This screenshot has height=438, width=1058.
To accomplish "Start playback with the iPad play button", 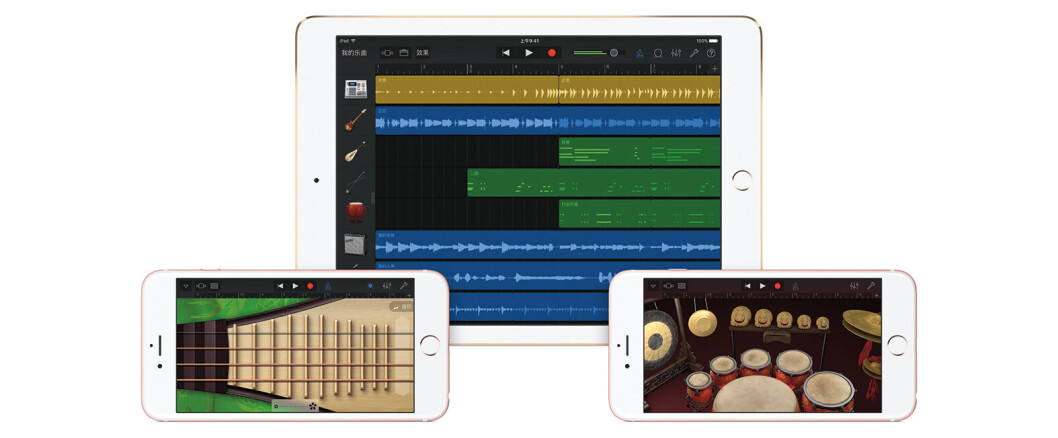I will pyautogui.click(x=529, y=53).
